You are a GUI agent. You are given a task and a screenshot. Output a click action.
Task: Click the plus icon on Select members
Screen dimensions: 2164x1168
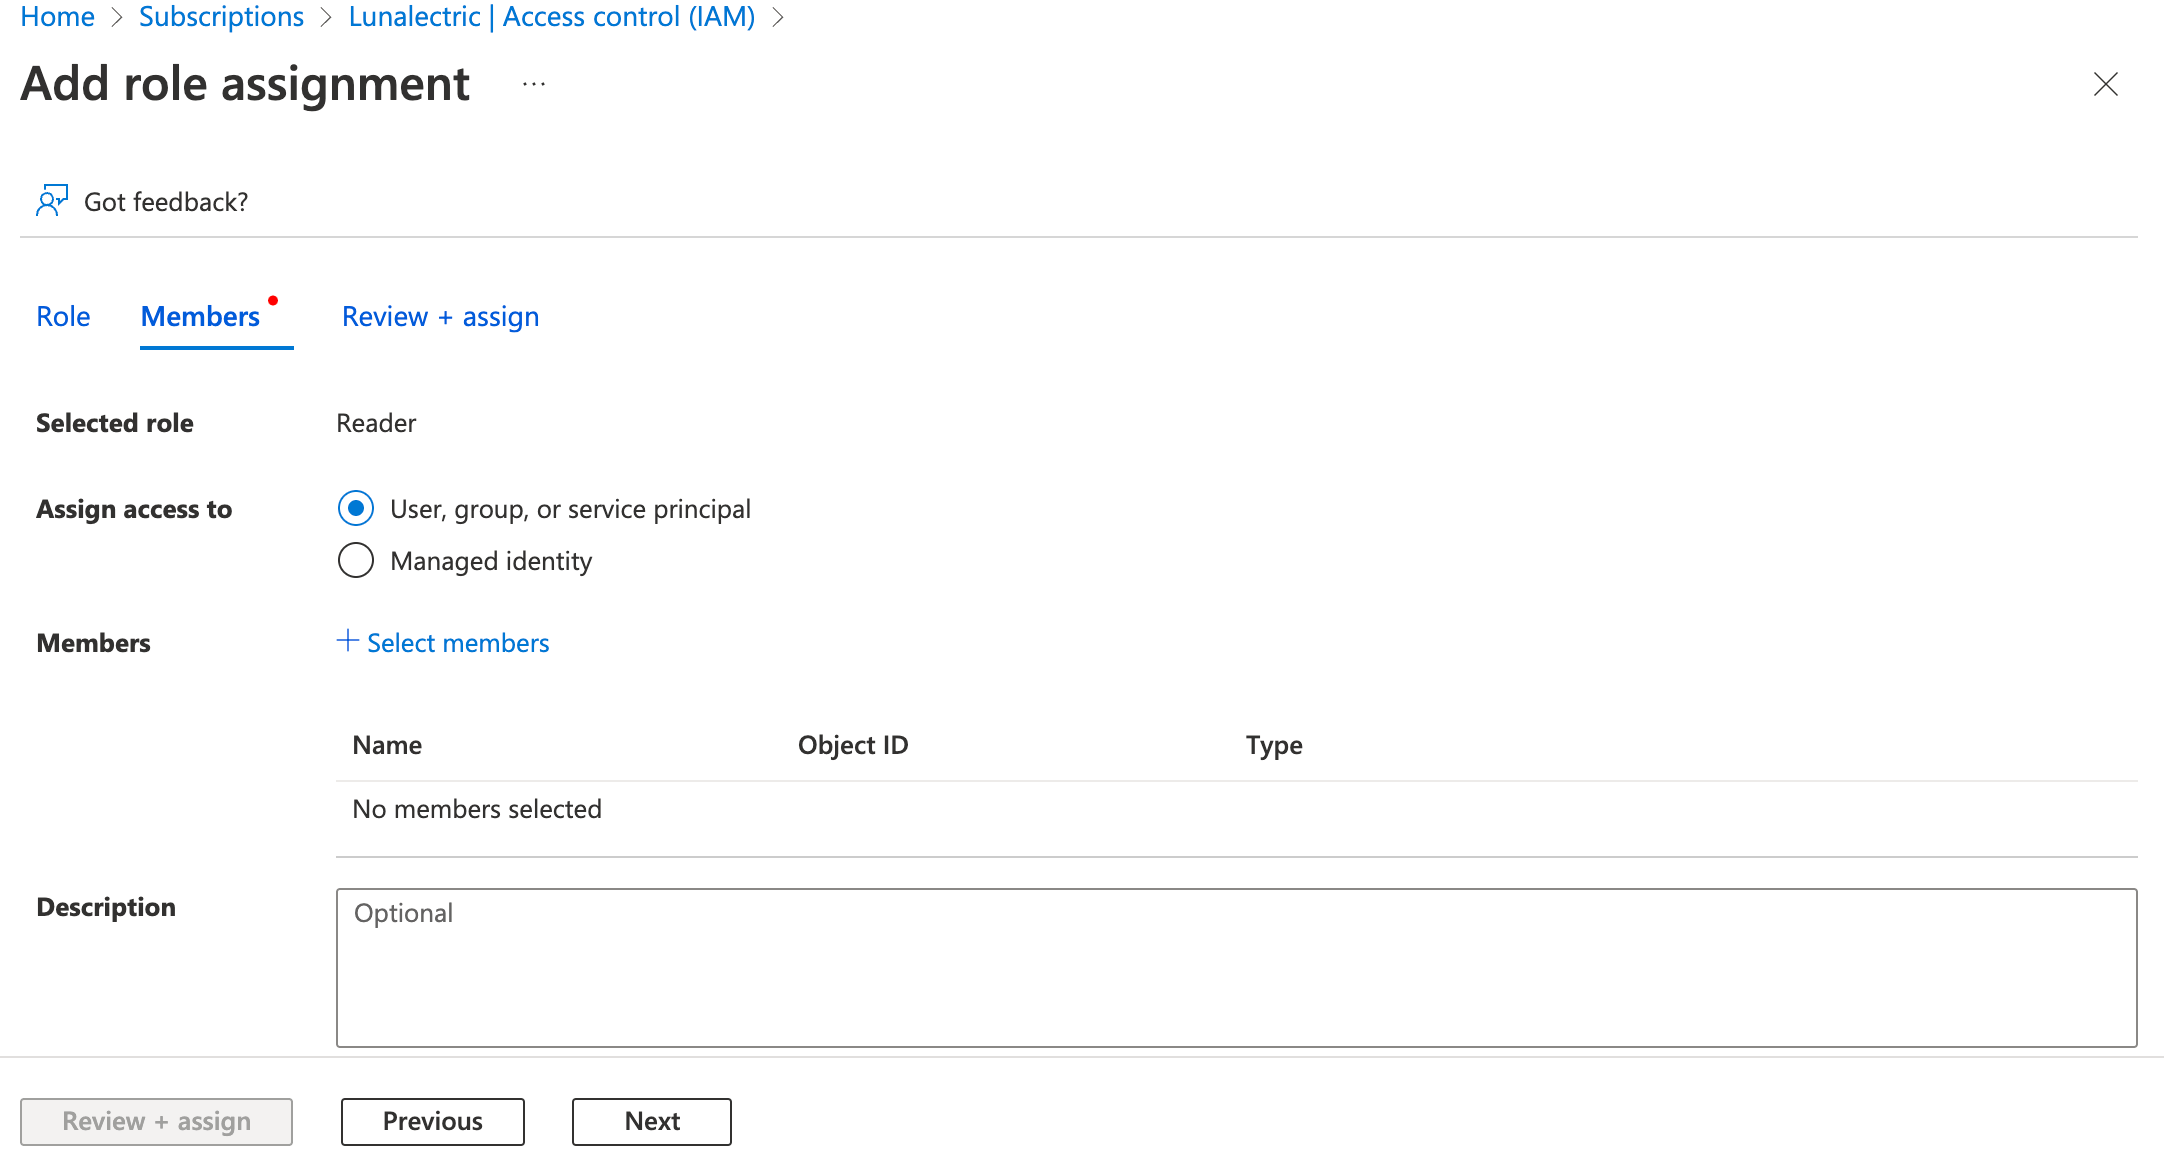[x=347, y=641]
